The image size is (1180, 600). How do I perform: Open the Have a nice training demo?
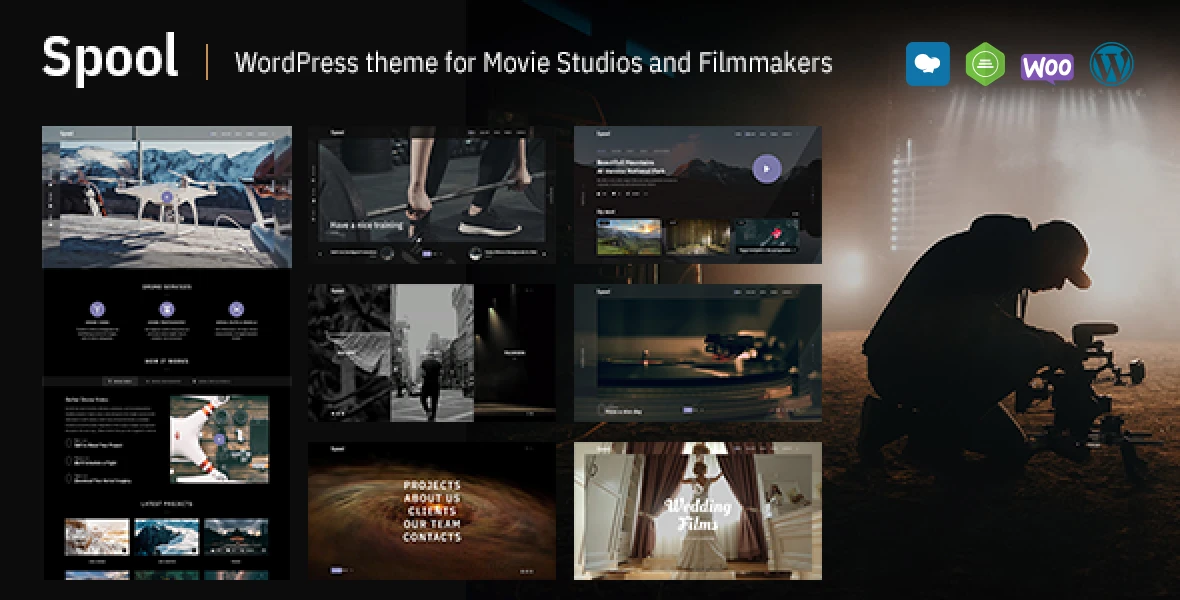(431, 195)
